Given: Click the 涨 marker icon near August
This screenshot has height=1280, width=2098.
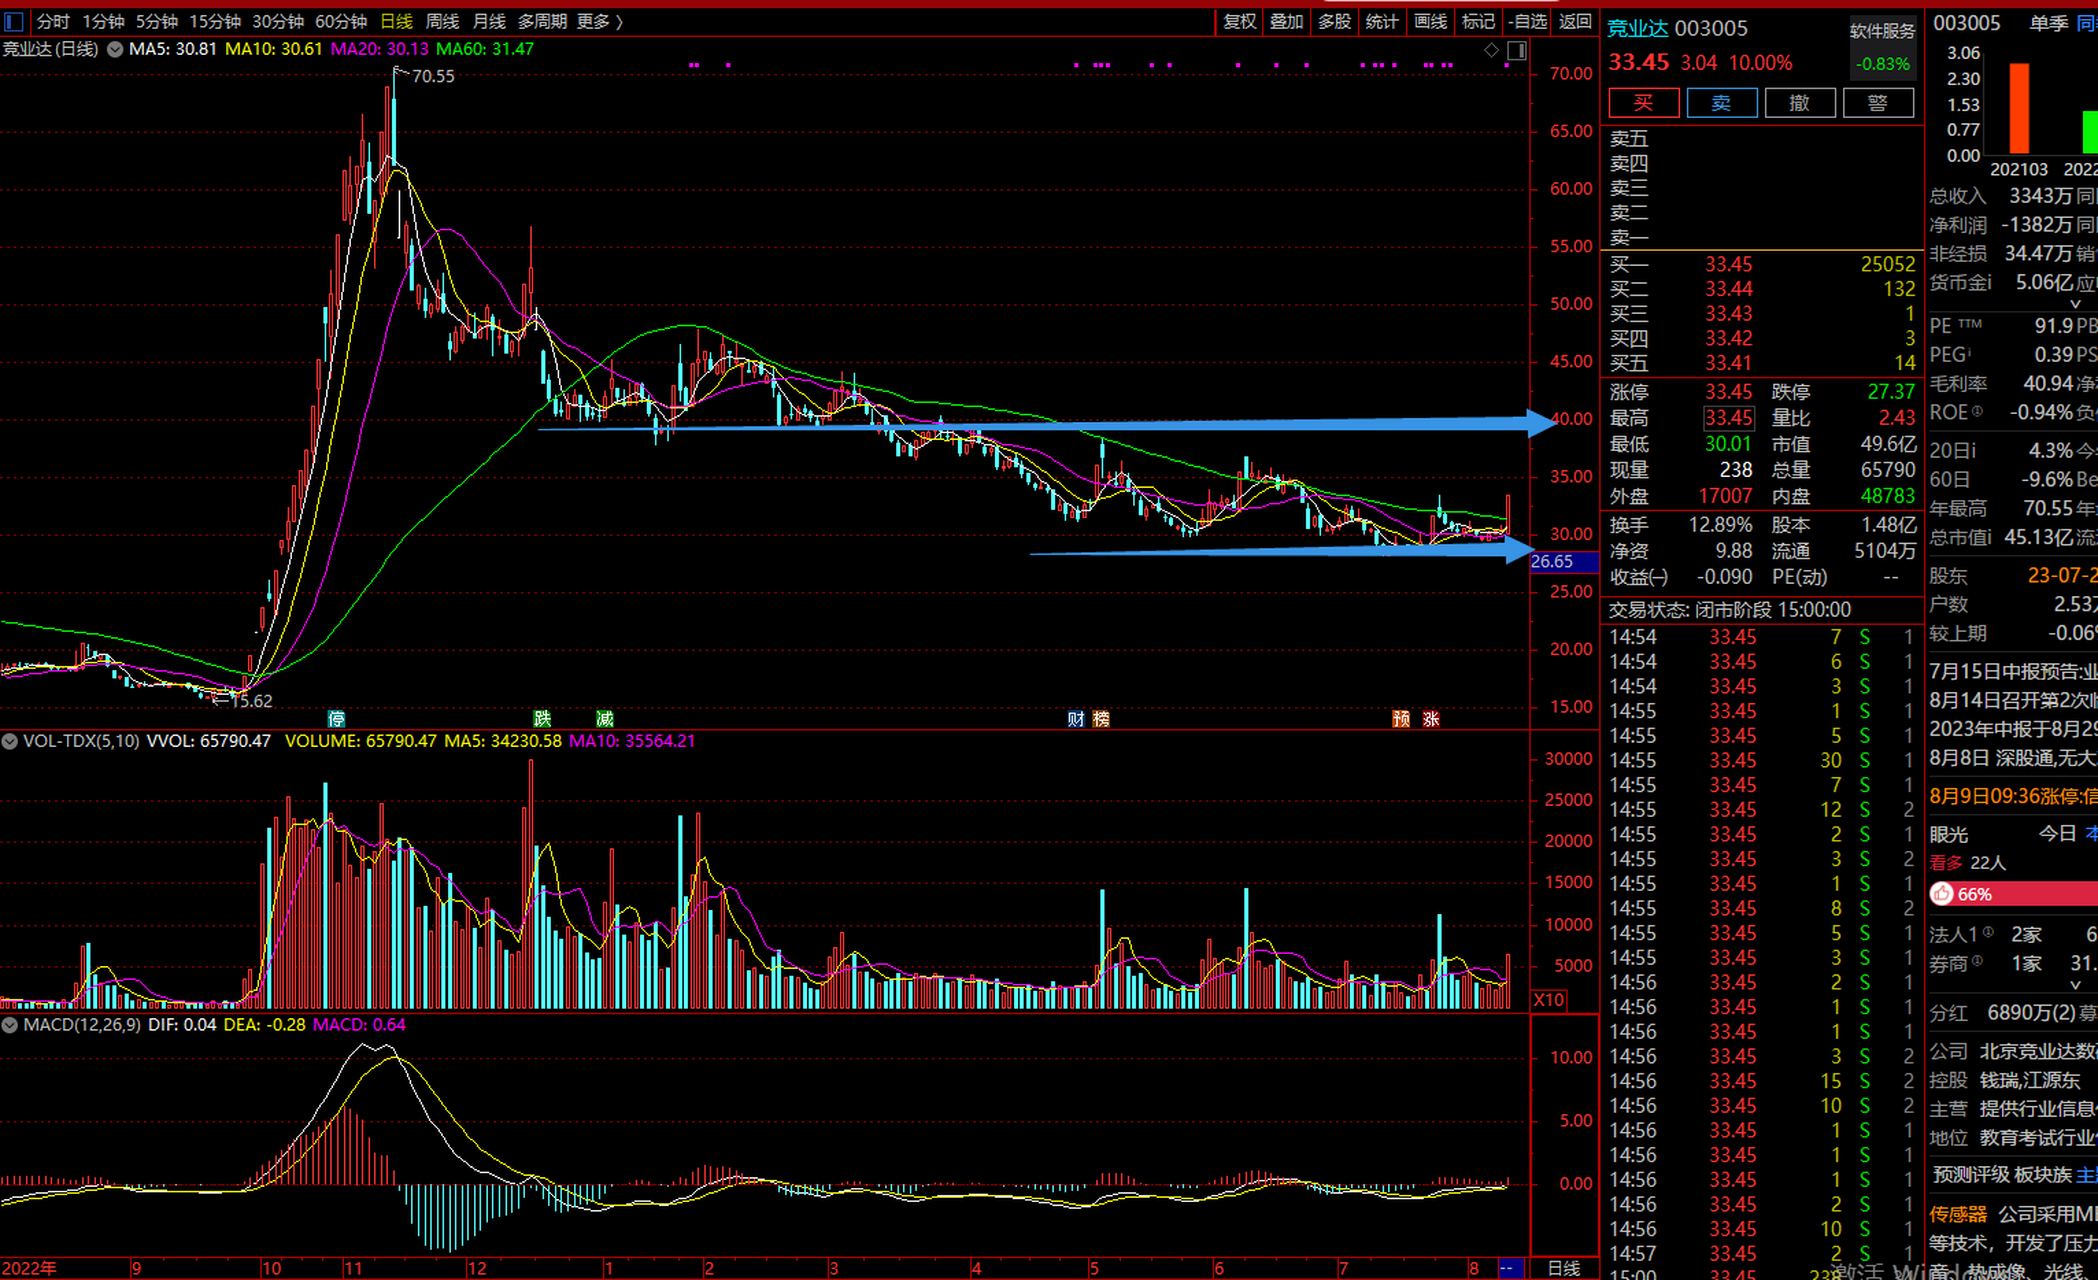Looking at the screenshot, I should tap(1431, 718).
